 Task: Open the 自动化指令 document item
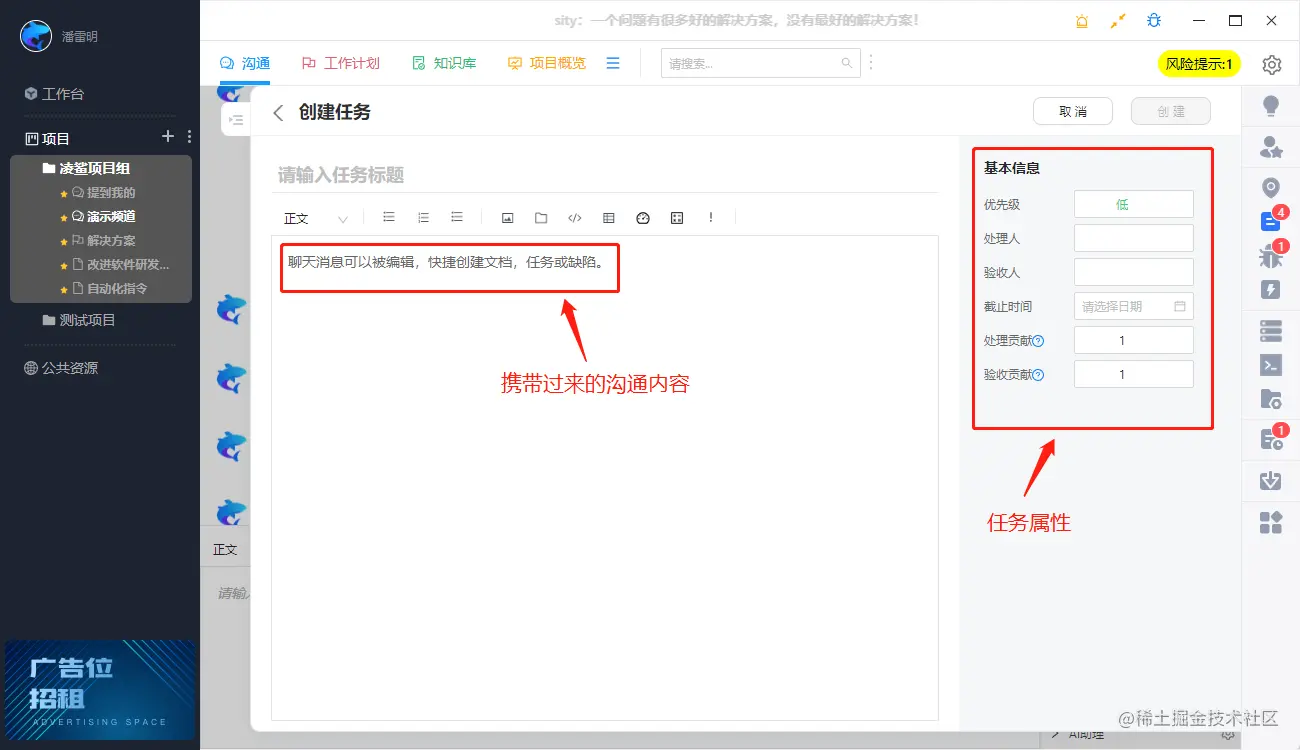110,289
